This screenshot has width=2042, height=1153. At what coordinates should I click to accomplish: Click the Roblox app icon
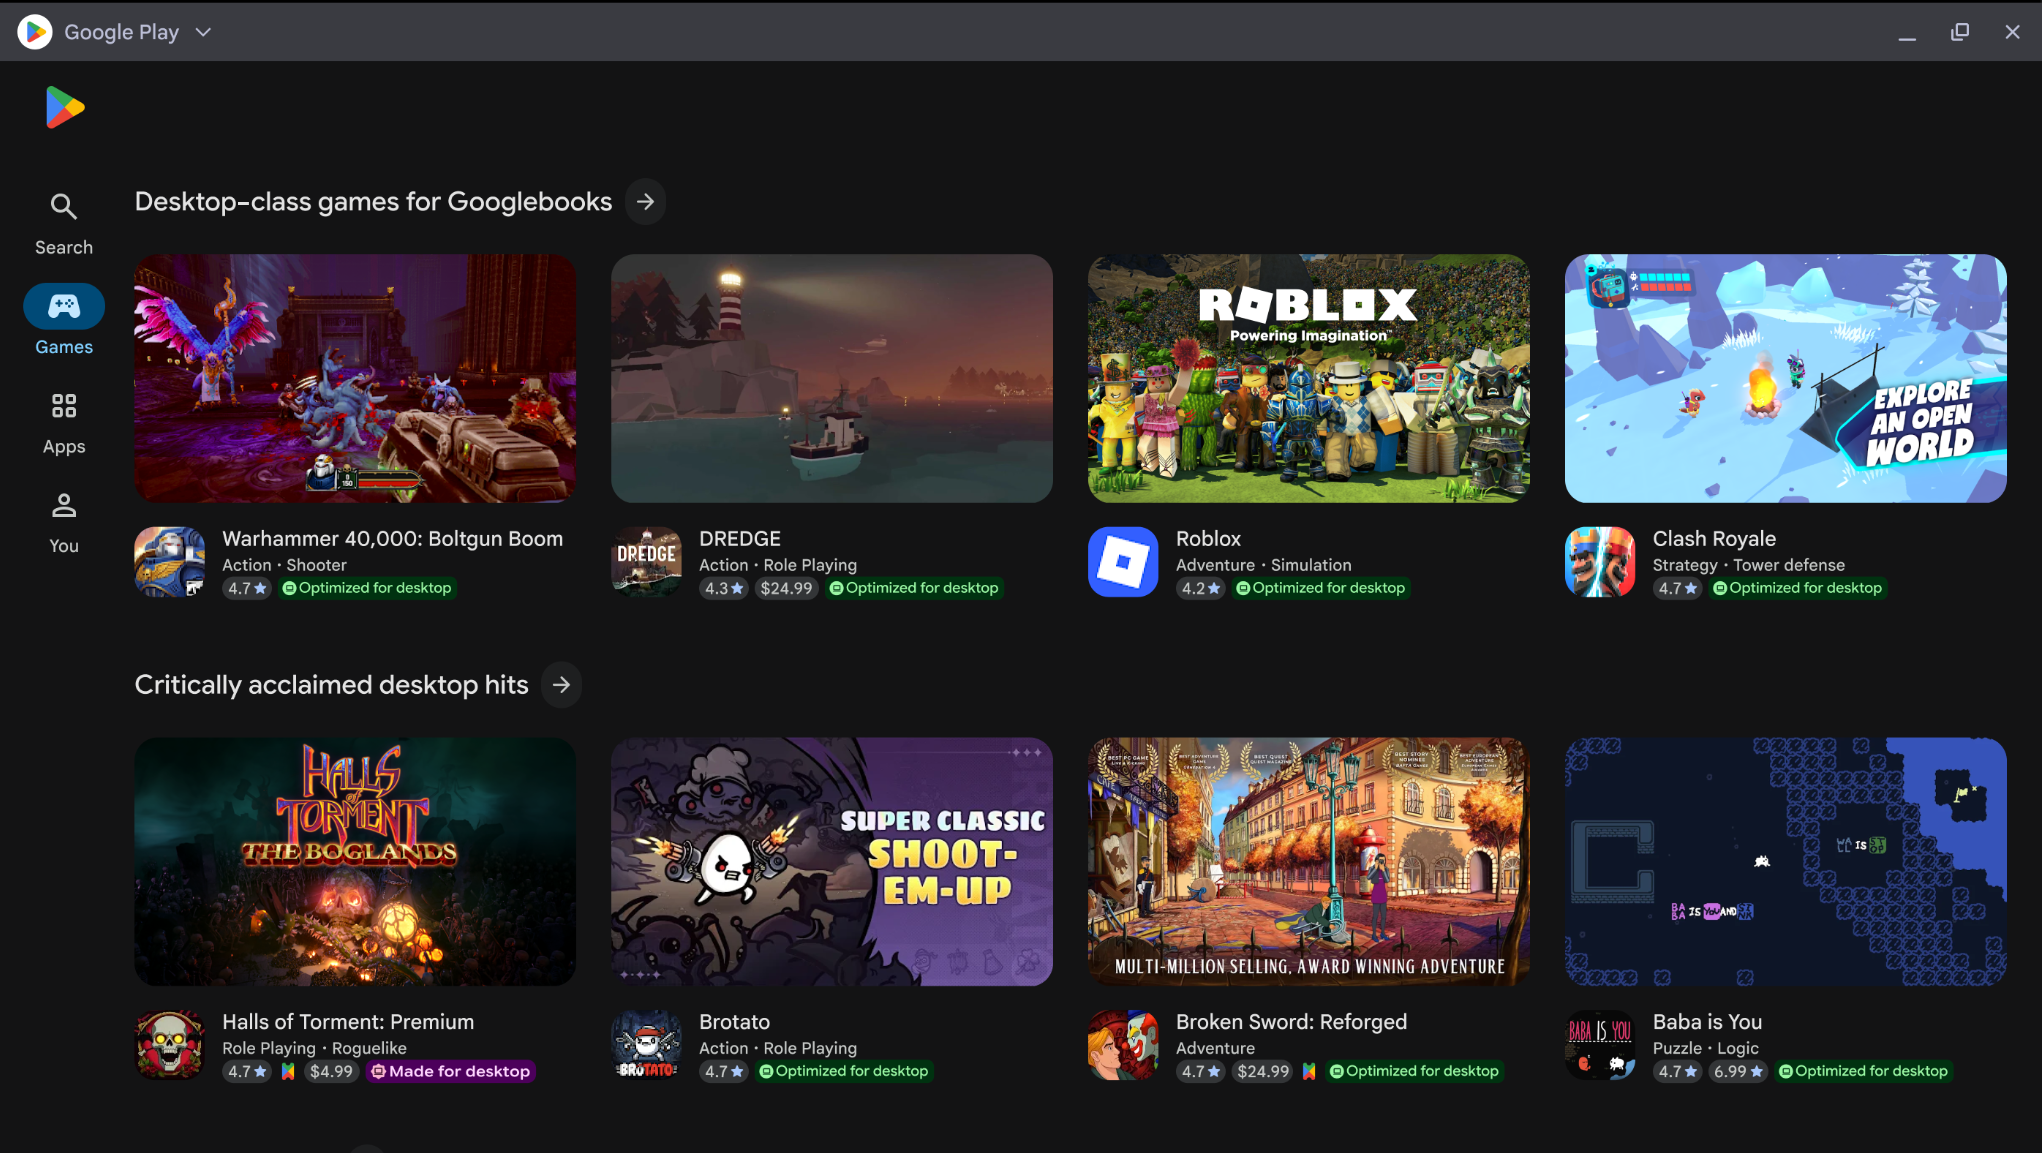(x=1123, y=562)
